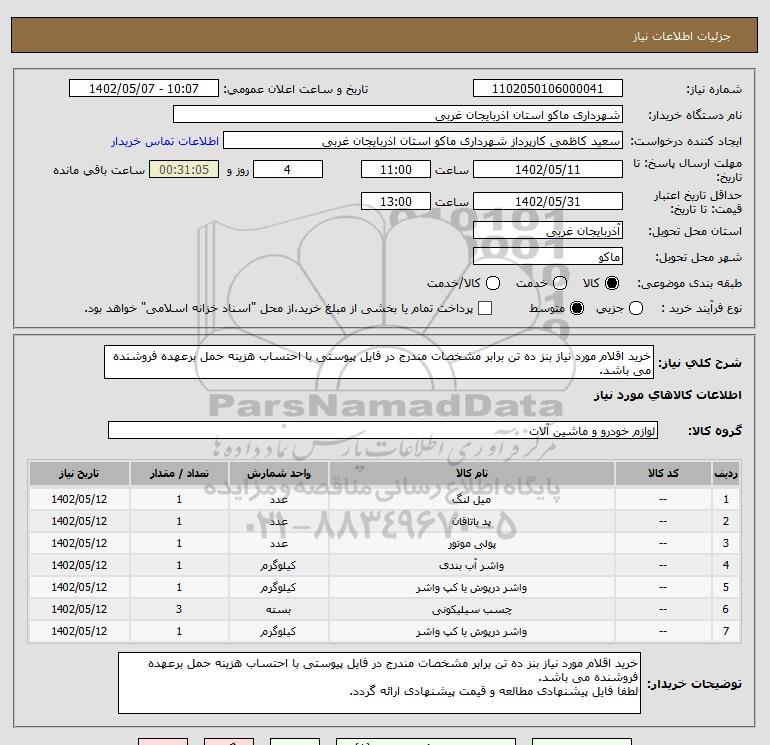Click the واحد شمارش column header
Screen dimensions: 770x745
coord(278,473)
